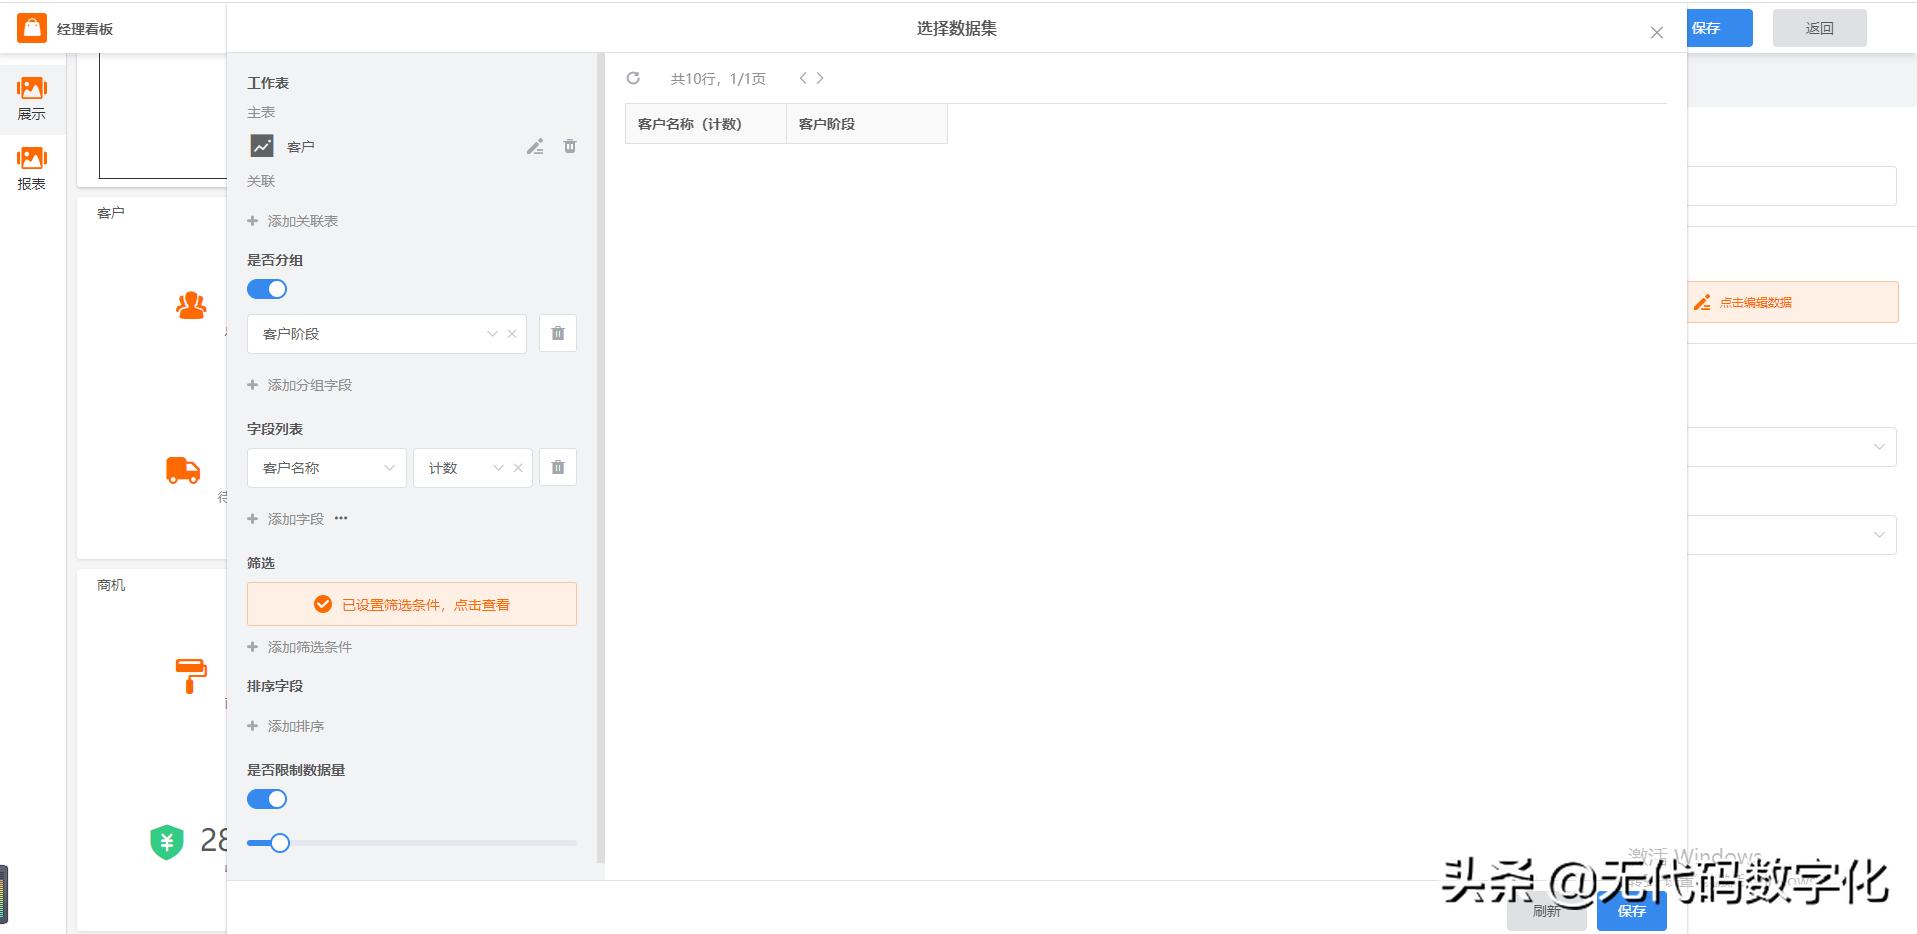Refresh the dataset preview

click(x=635, y=77)
